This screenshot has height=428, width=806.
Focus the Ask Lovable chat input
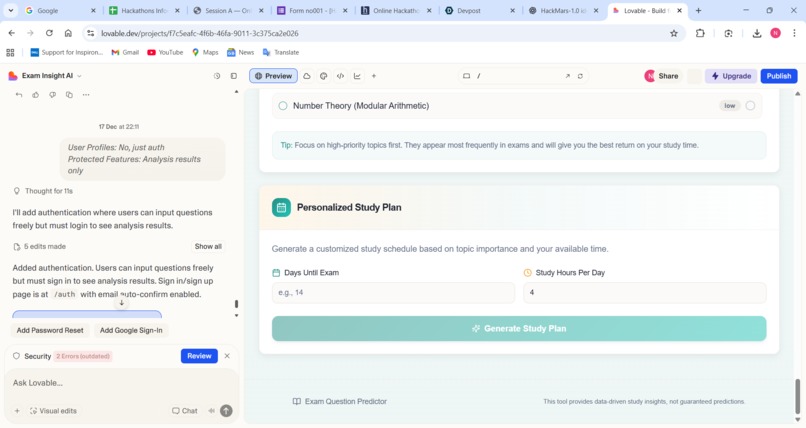121,383
